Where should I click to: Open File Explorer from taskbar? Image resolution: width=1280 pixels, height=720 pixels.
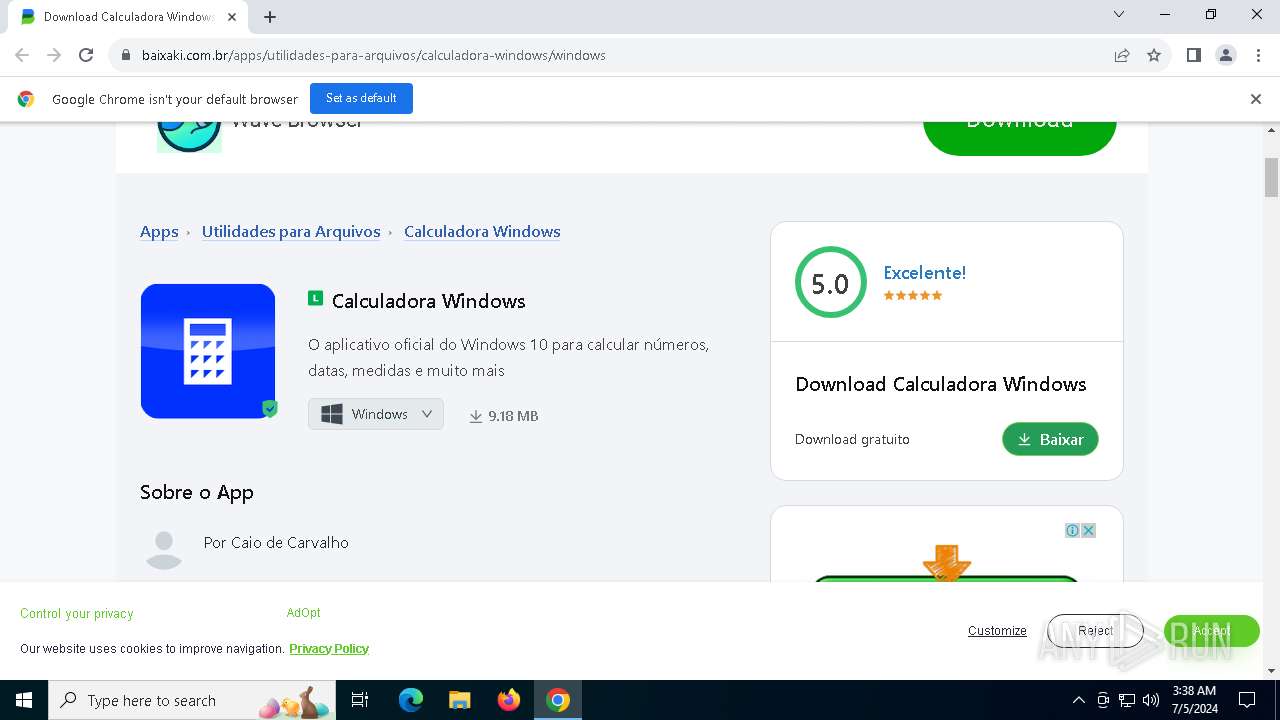point(459,700)
